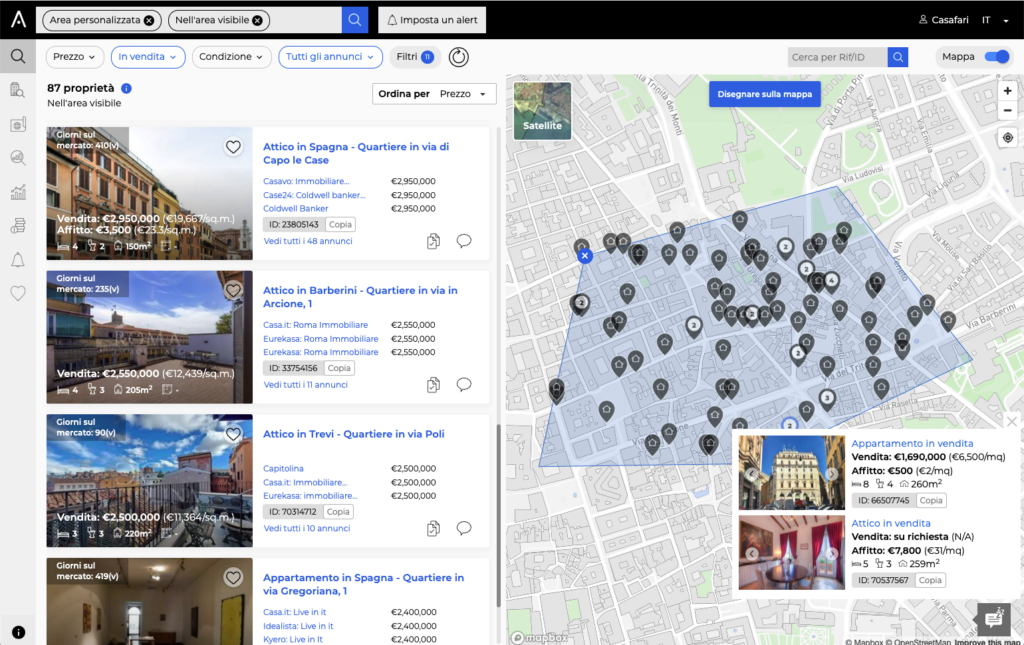
Task: Open the IT language dropdown
Action: 995,20
